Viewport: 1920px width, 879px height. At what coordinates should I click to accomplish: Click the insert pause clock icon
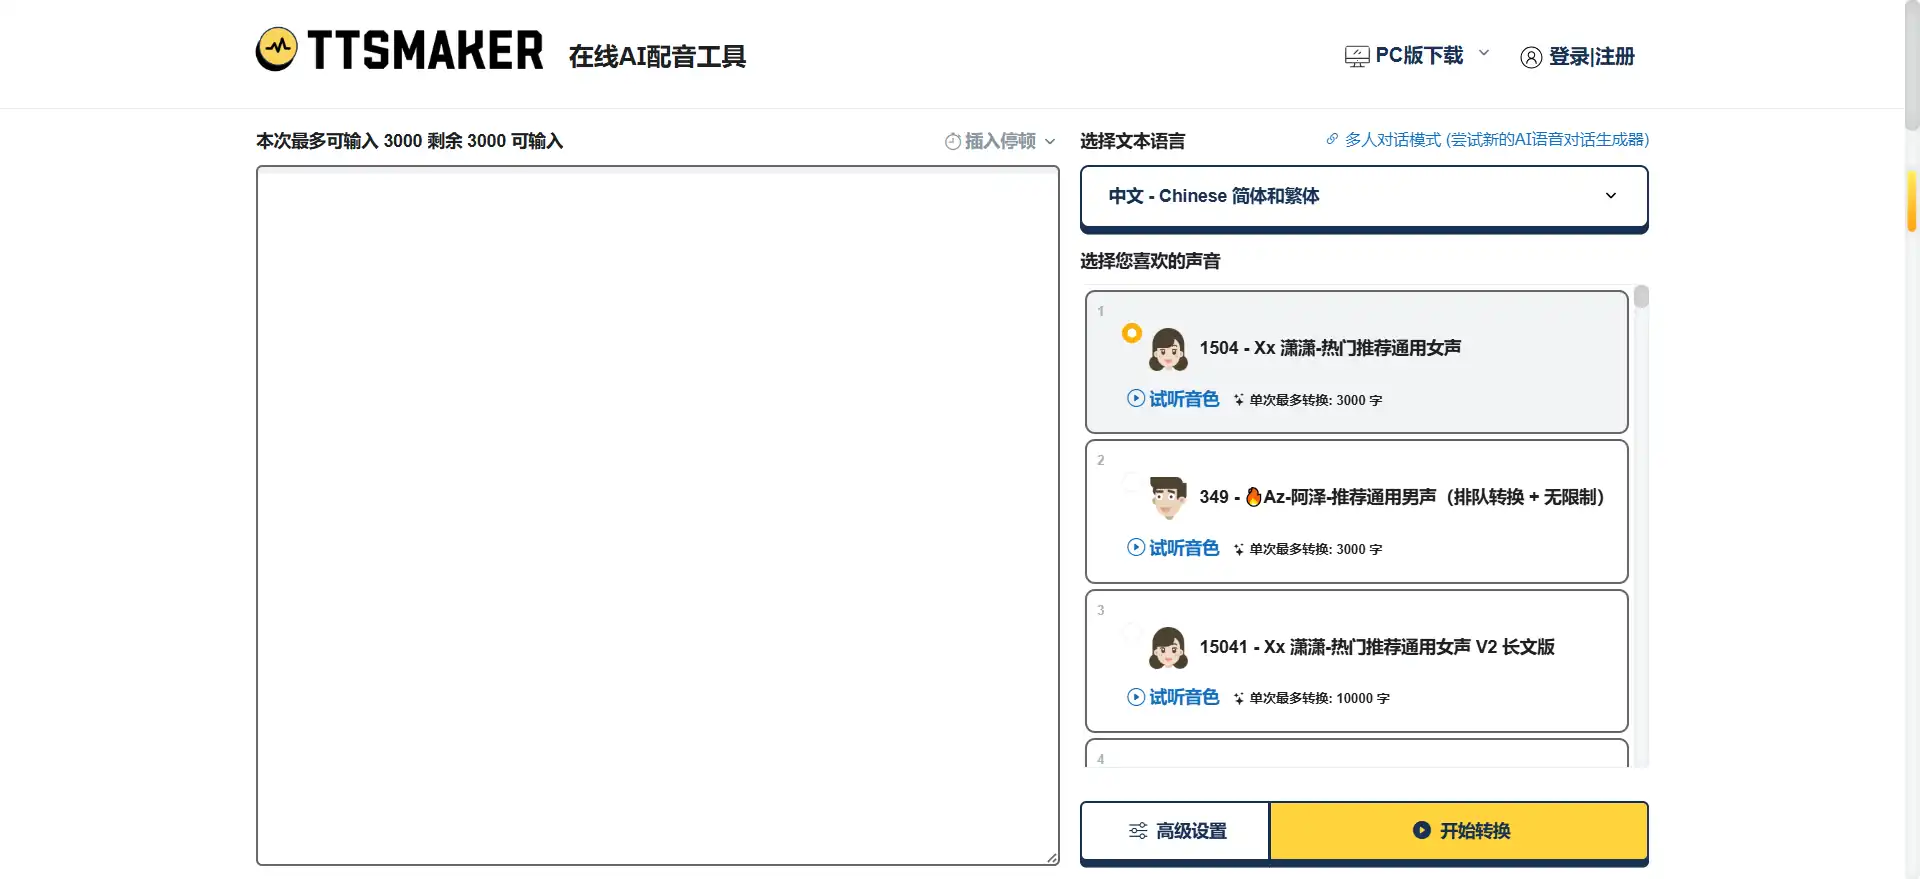953,142
